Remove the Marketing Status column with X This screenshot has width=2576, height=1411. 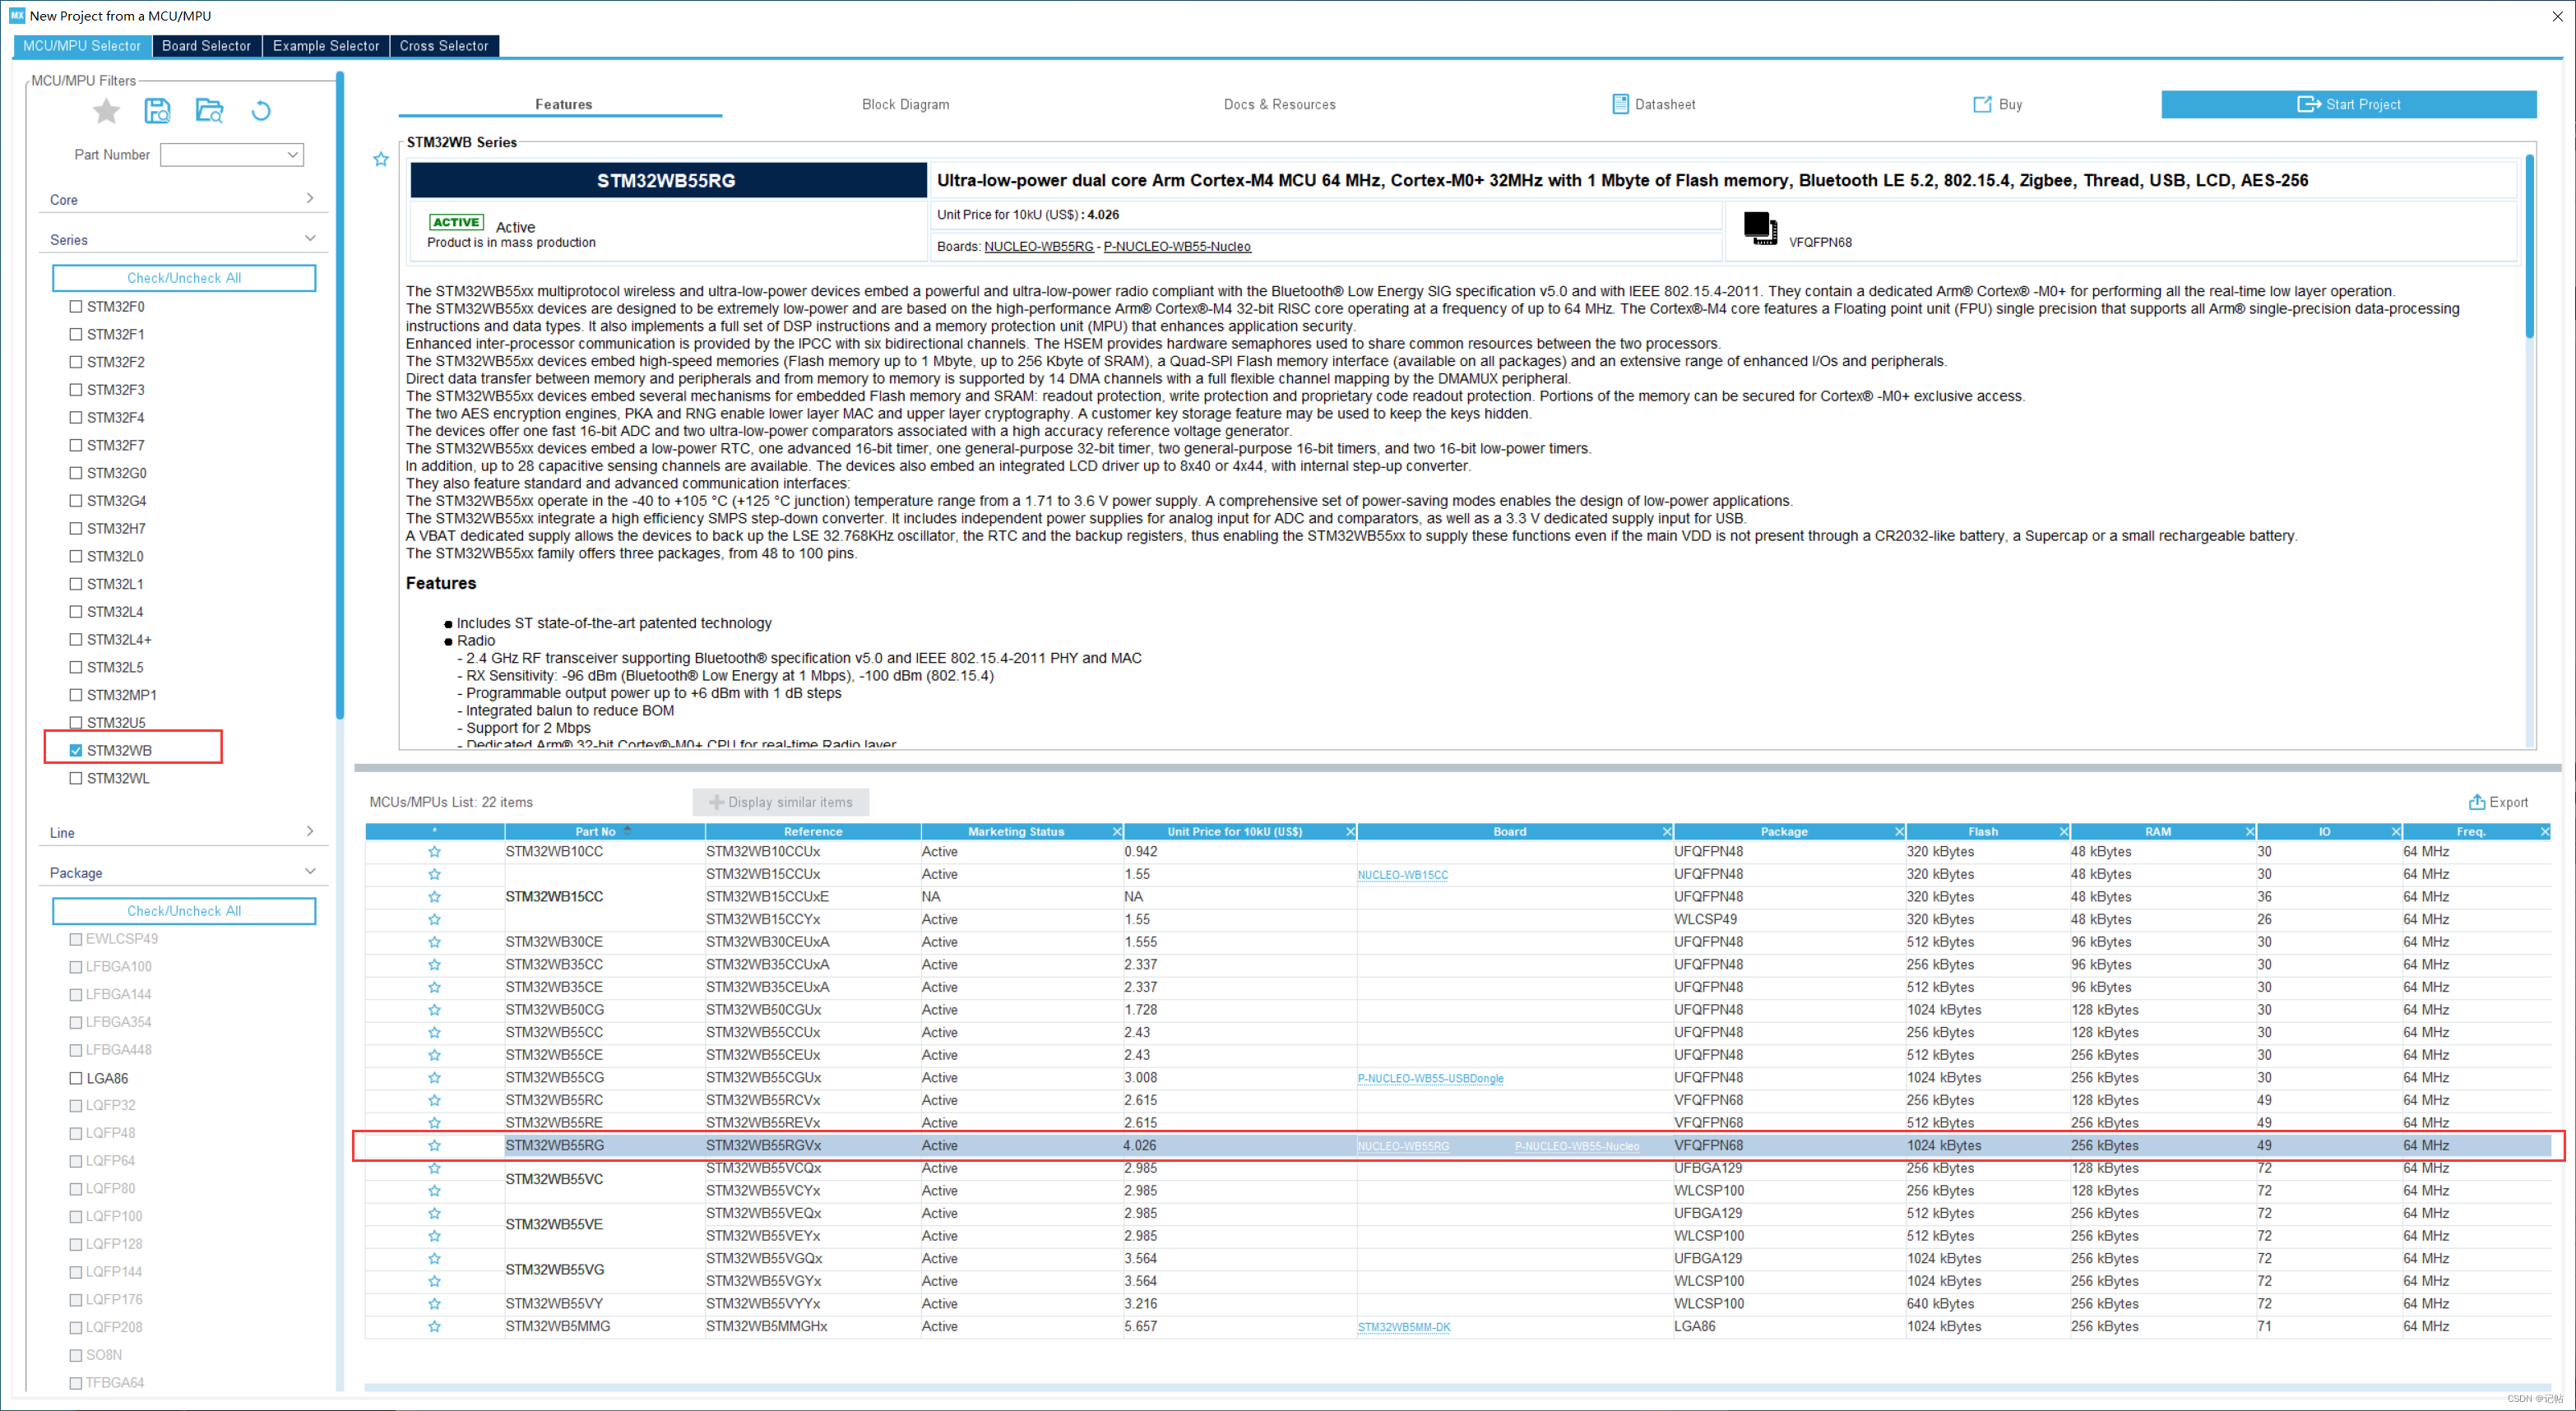[x=1117, y=832]
